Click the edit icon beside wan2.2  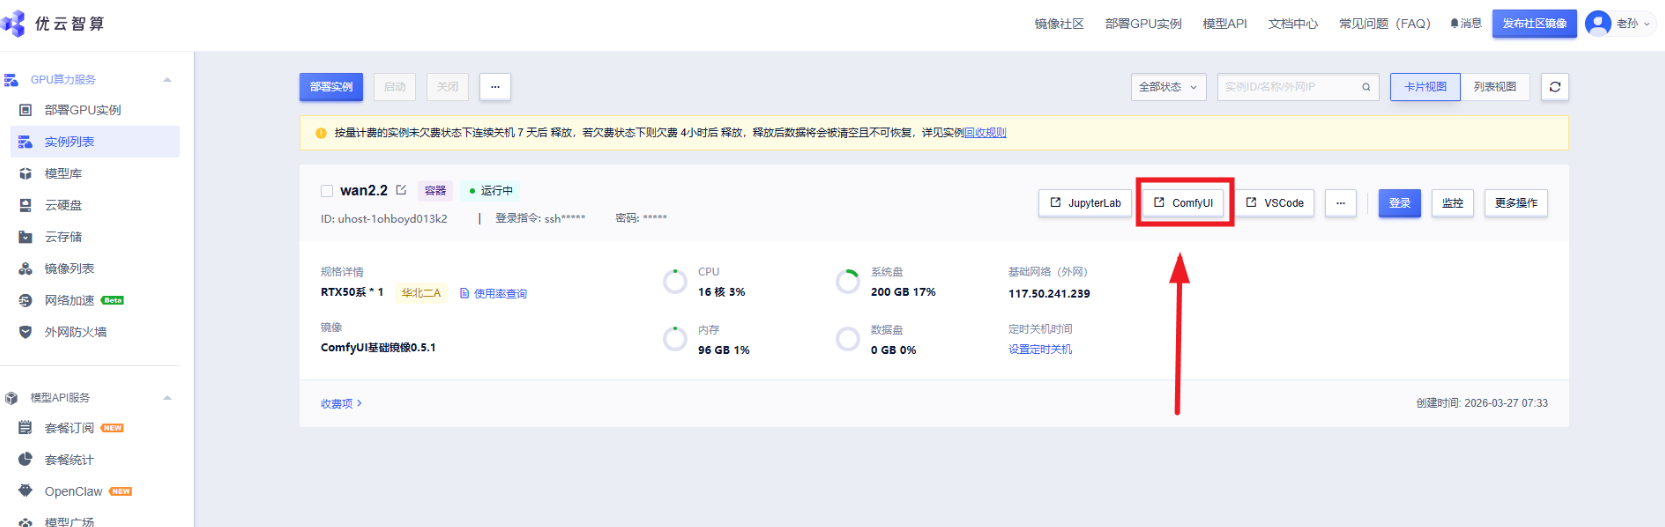point(401,190)
